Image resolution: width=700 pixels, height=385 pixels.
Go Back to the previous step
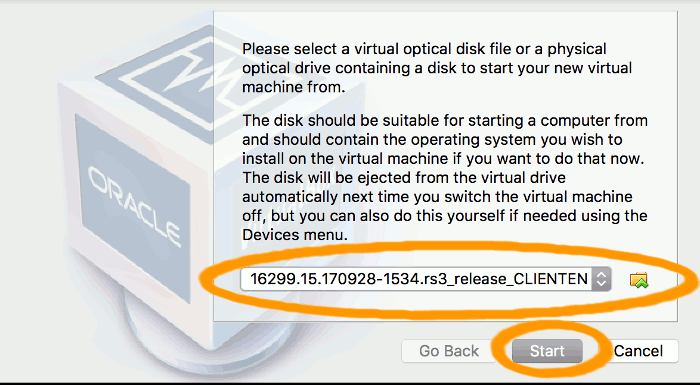pyautogui.click(x=449, y=351)
